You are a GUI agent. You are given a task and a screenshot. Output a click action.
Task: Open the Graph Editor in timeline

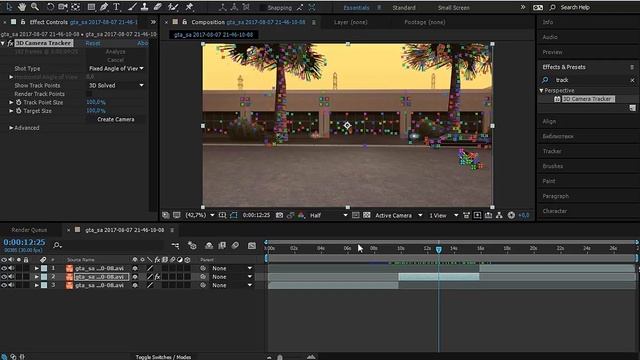252,245
